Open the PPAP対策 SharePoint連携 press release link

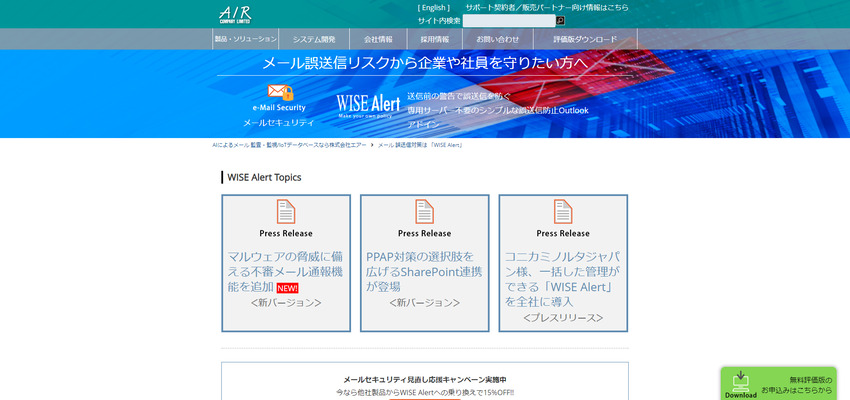(x=424, y=272)
